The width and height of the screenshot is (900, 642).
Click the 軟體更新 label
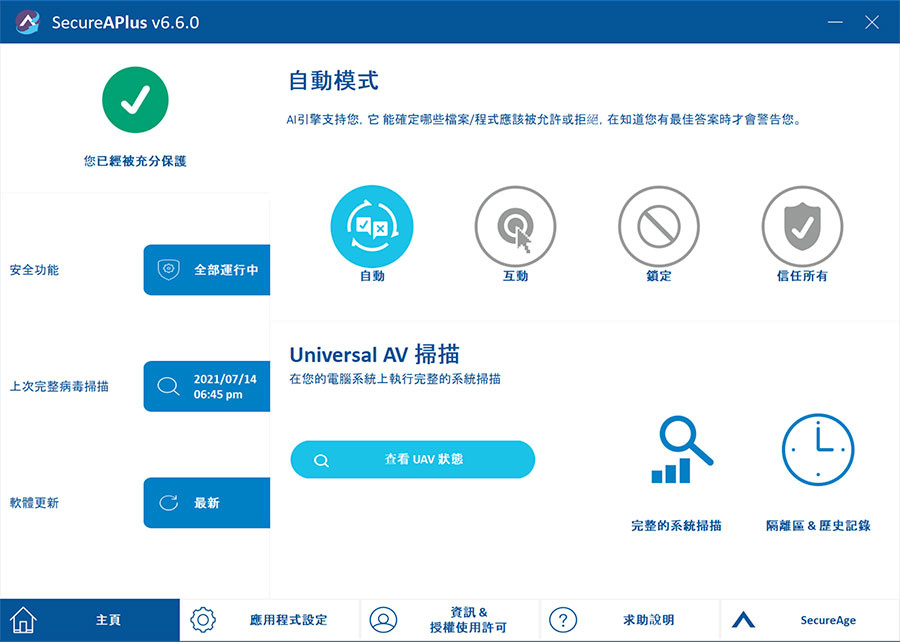pos(34,503)
